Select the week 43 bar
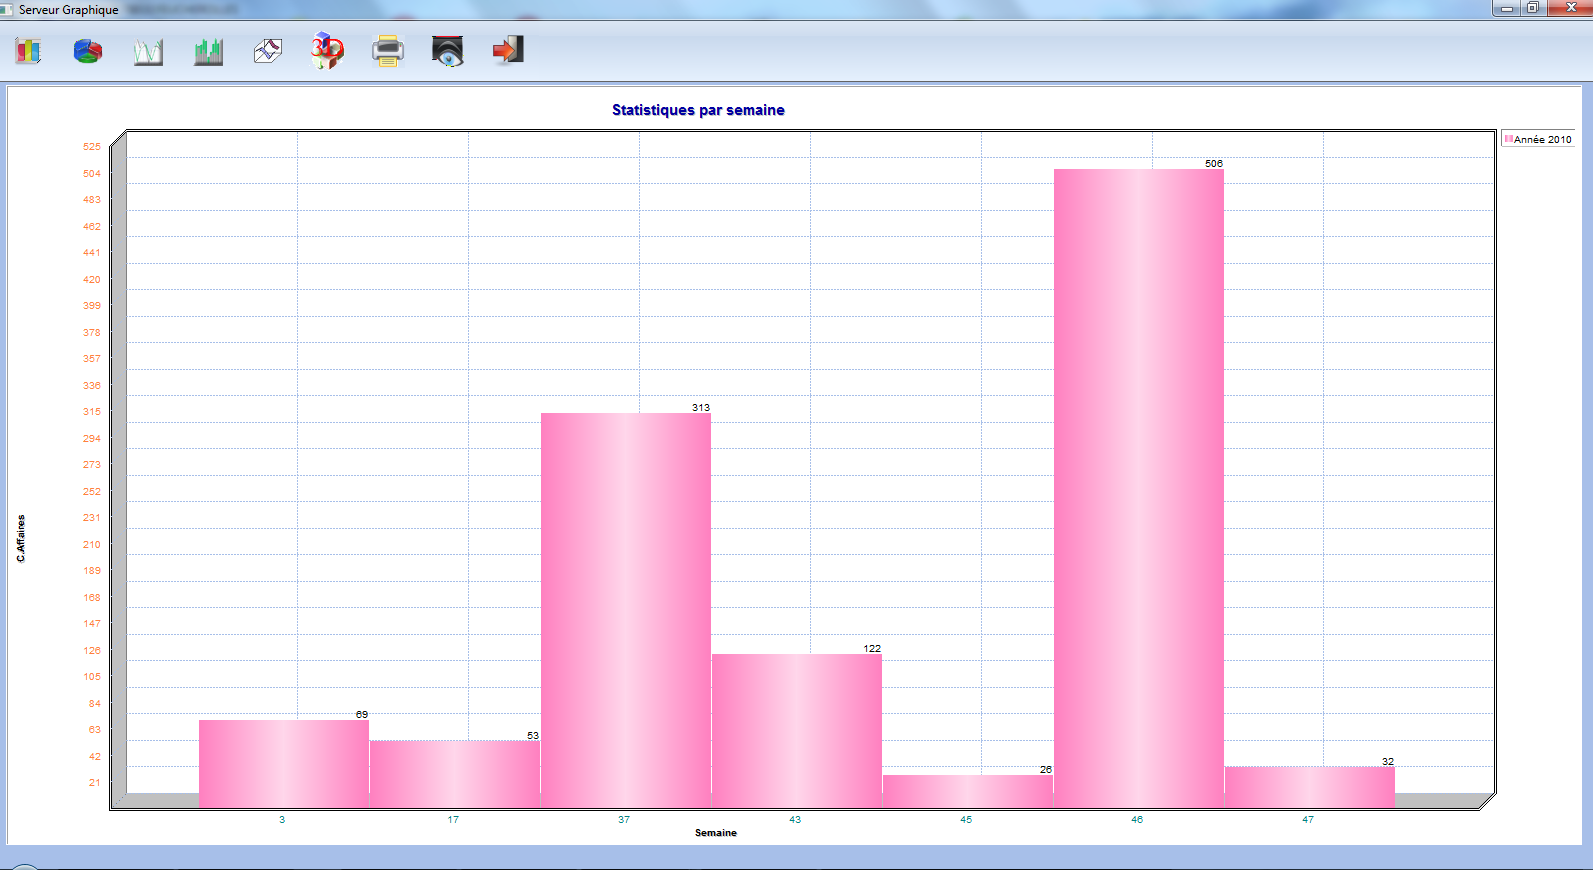This screenshot has width=1593, height=870. tap(797, 730)
